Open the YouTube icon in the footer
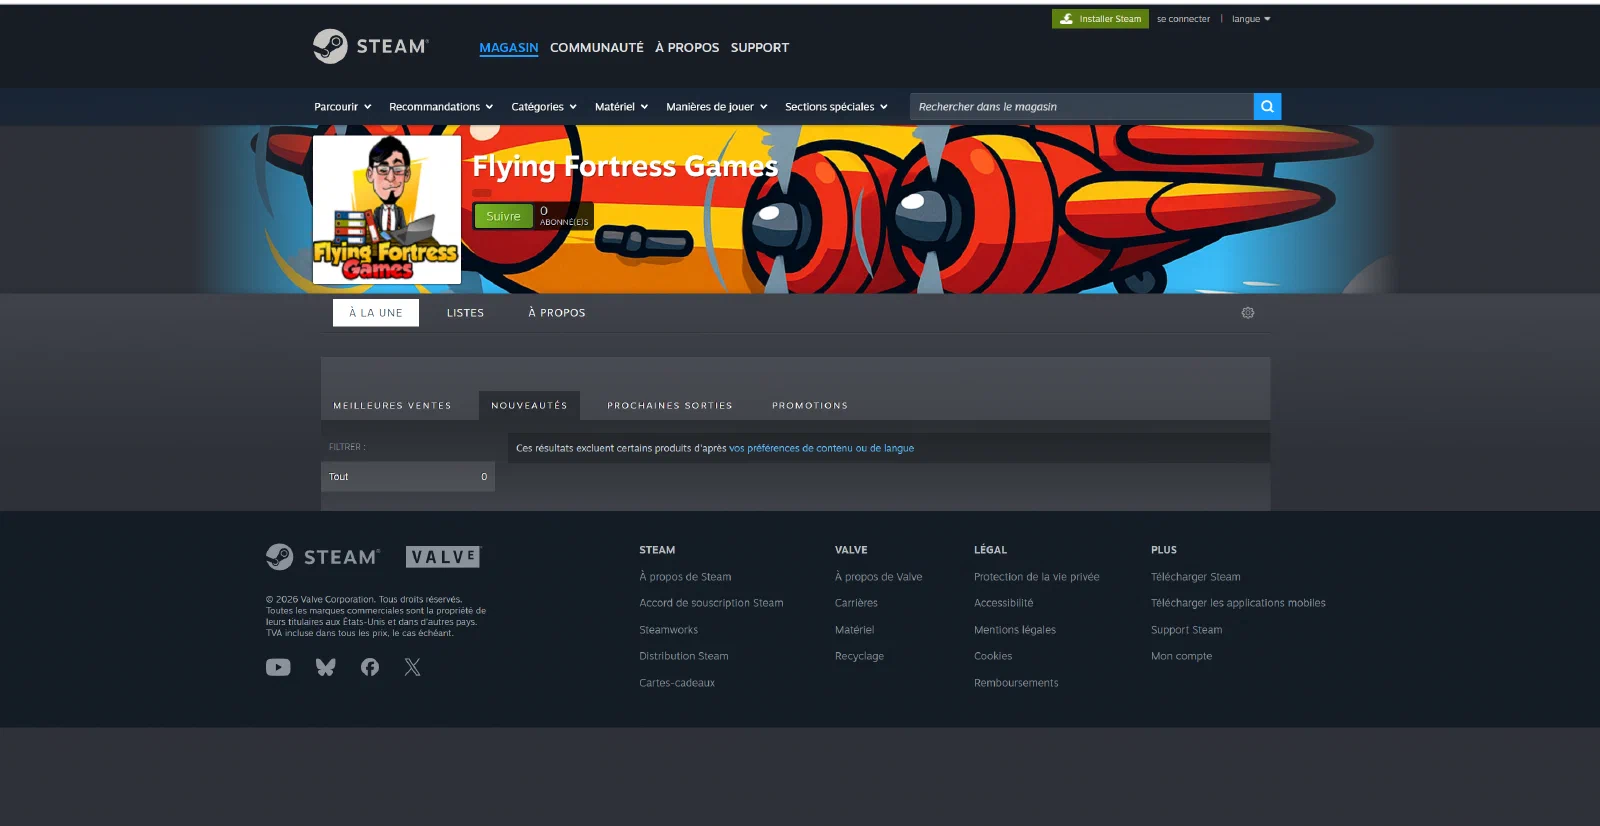The image size is (1600, 826). click(x=278, y=667)
